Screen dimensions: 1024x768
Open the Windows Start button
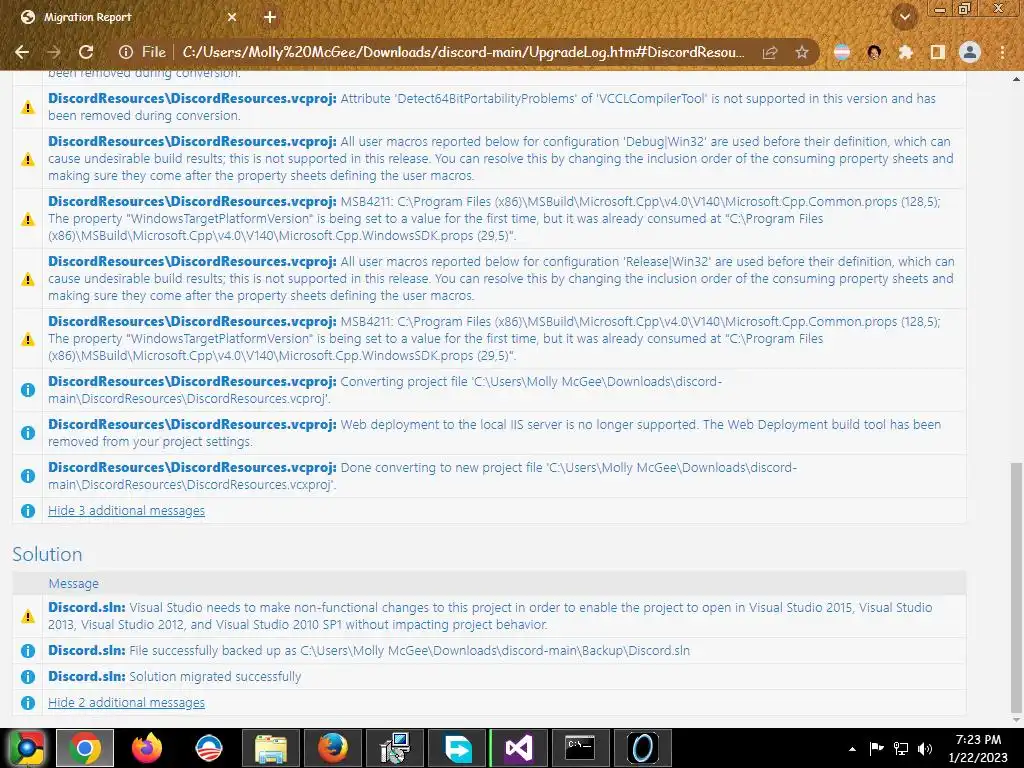(x=26, y=748)
